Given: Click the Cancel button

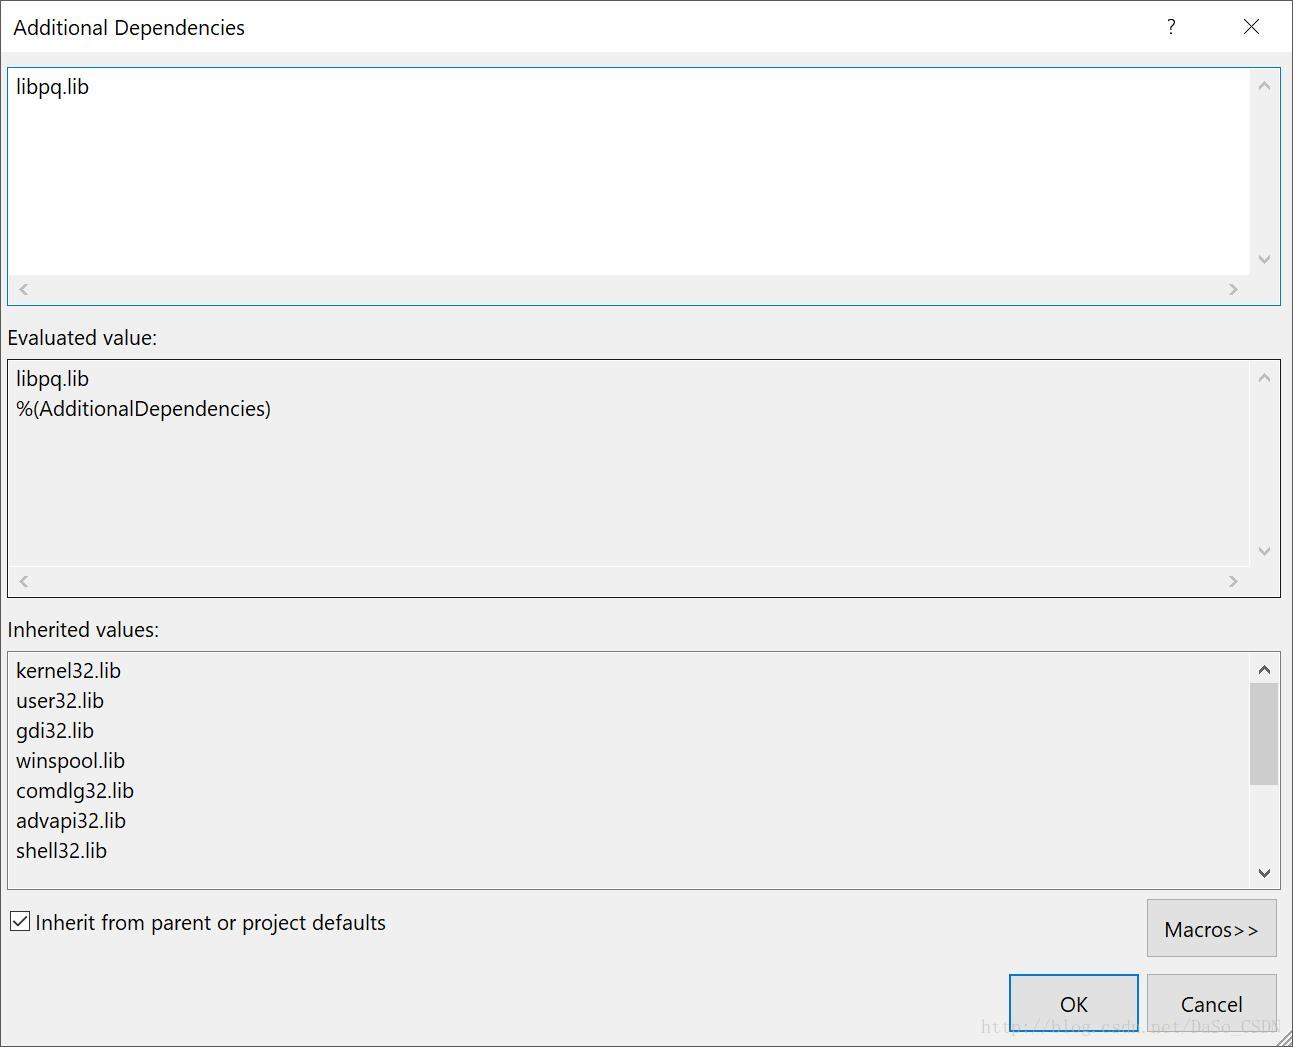Looking at the screenshot, I should [x=1211, y=1004].
